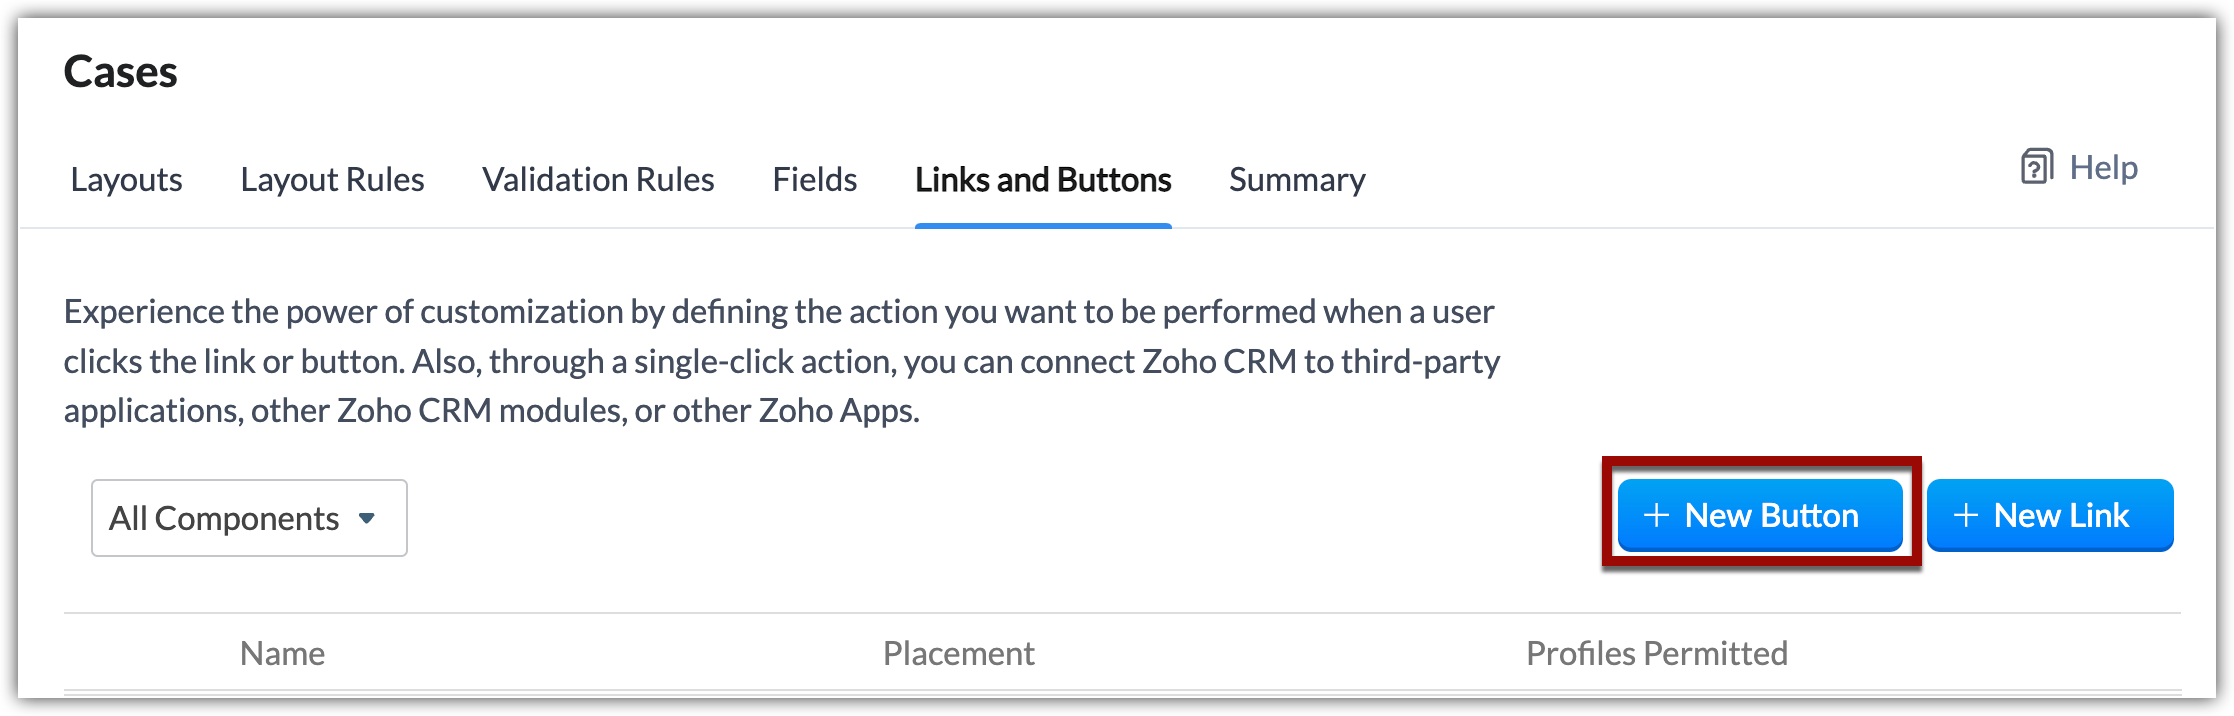The width and height of the screenshot is (2234, 716).
Task: Open the Summary tab
Action: coord(1297,180)
